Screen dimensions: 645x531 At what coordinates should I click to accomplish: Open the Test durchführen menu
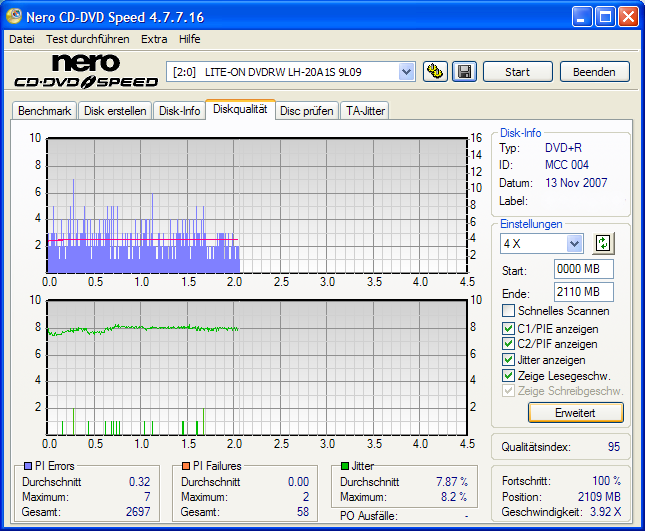click(87, 39)
